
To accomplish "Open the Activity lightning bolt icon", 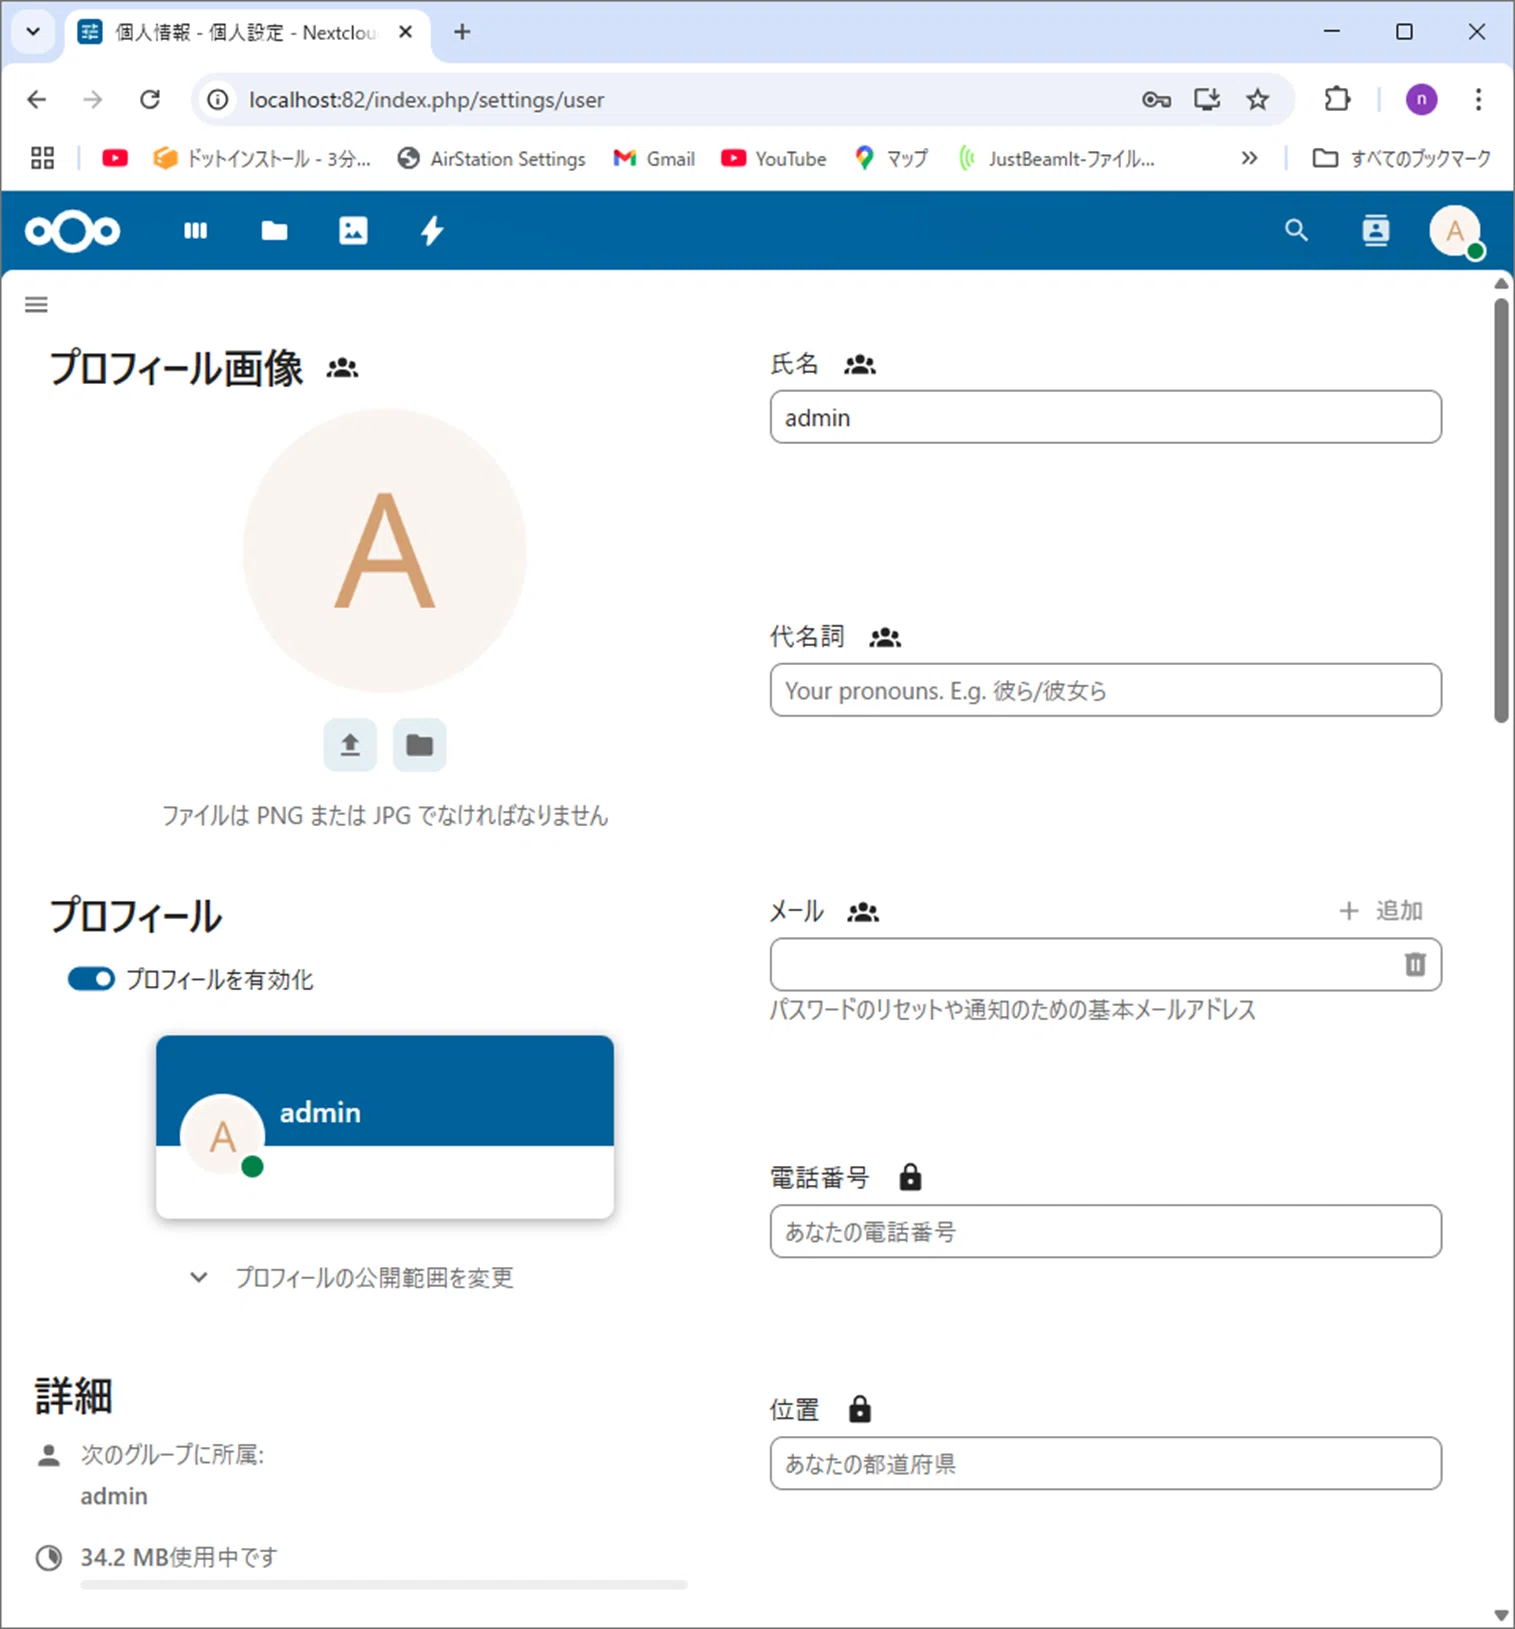I will pyautogui.click(x=432, y=231).
